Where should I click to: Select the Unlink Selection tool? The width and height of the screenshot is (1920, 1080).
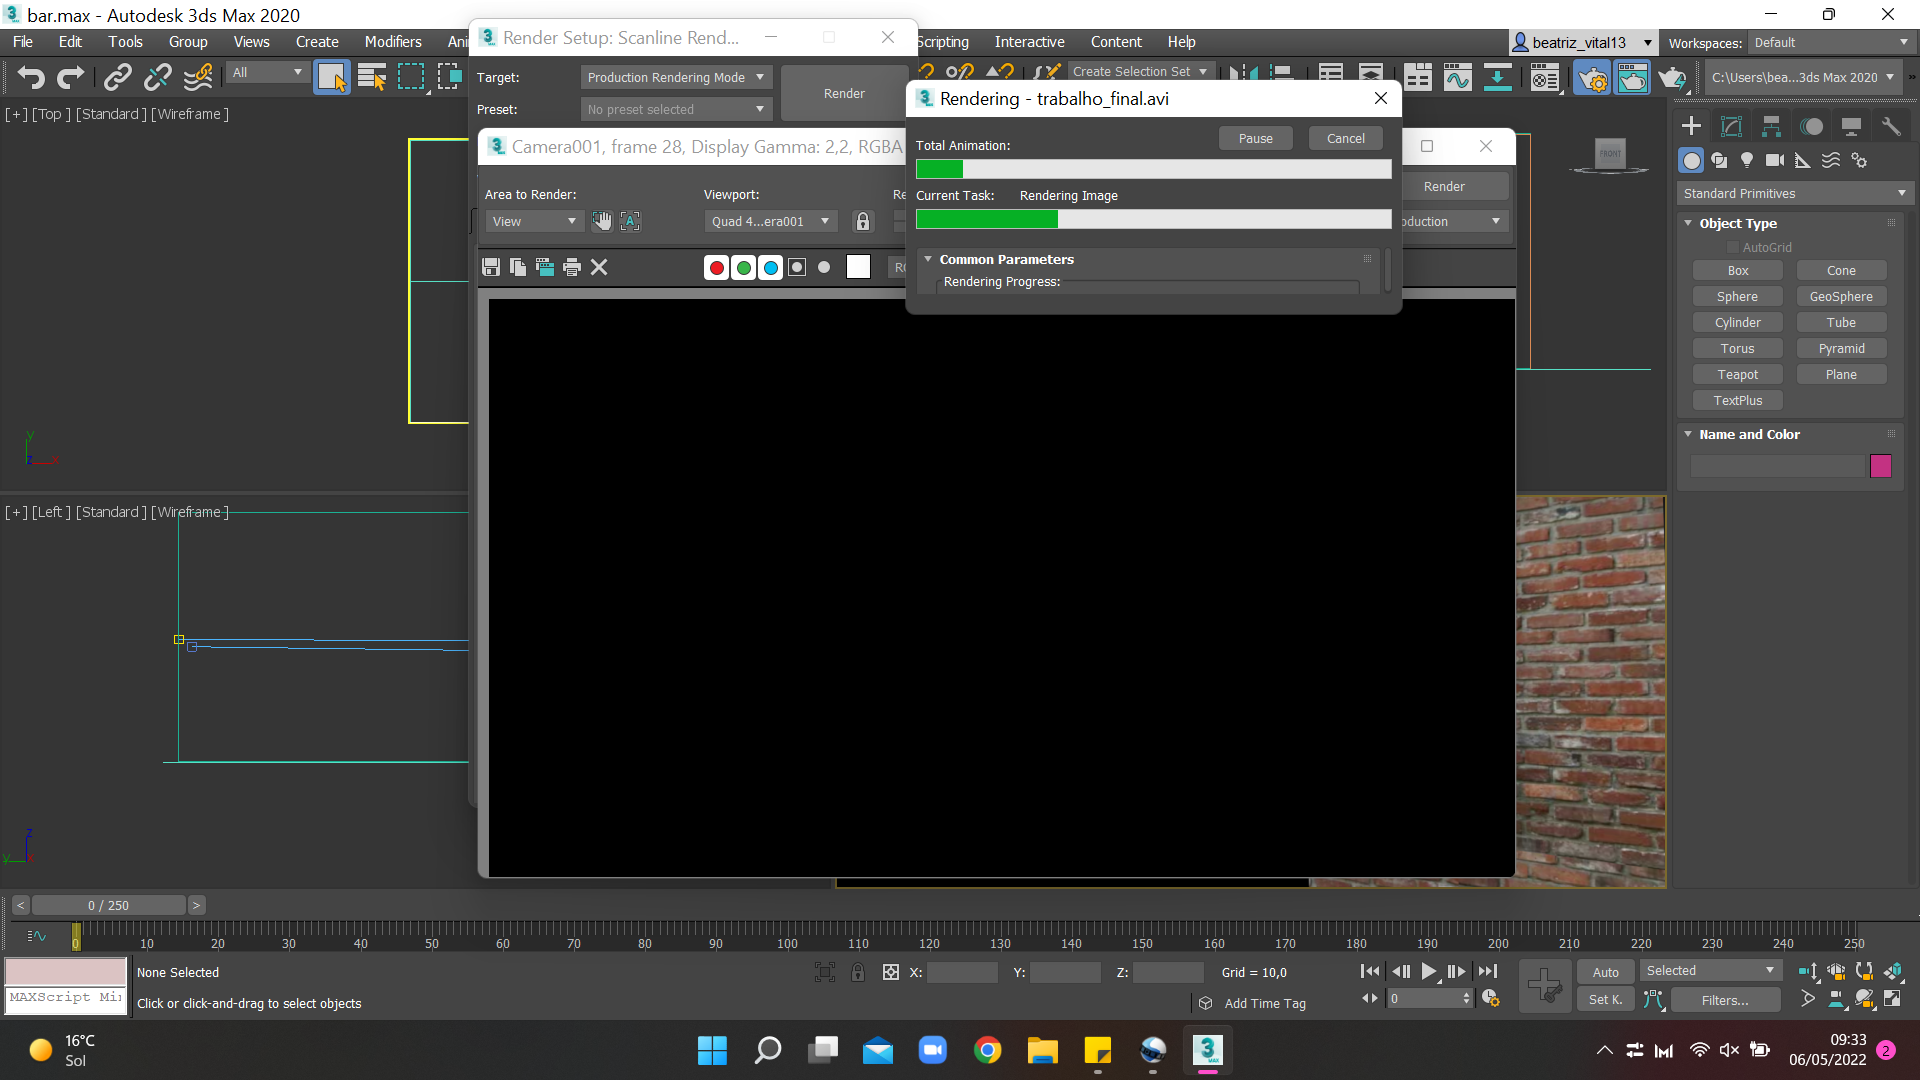click(x=158, y=77)
